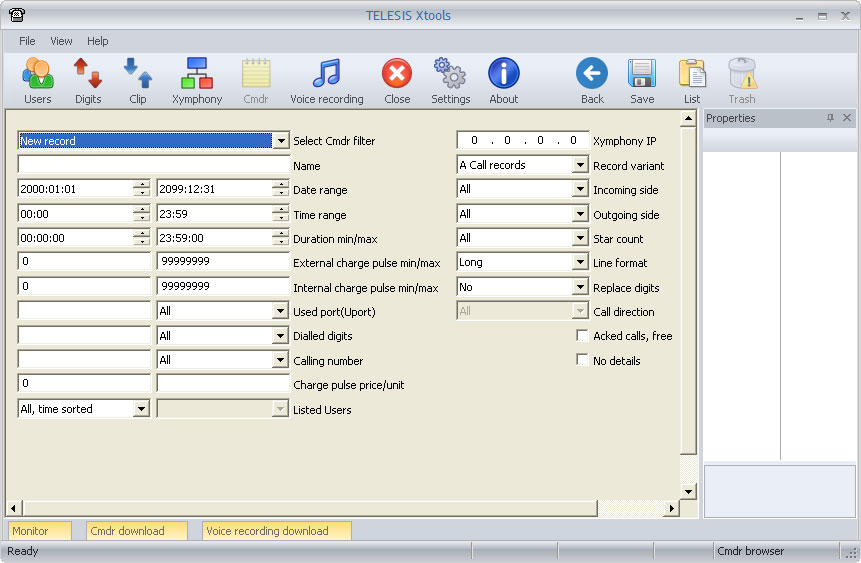This screenshot has height=563, width=861.
Task: Click the Name input field
Action: (154, 165)
